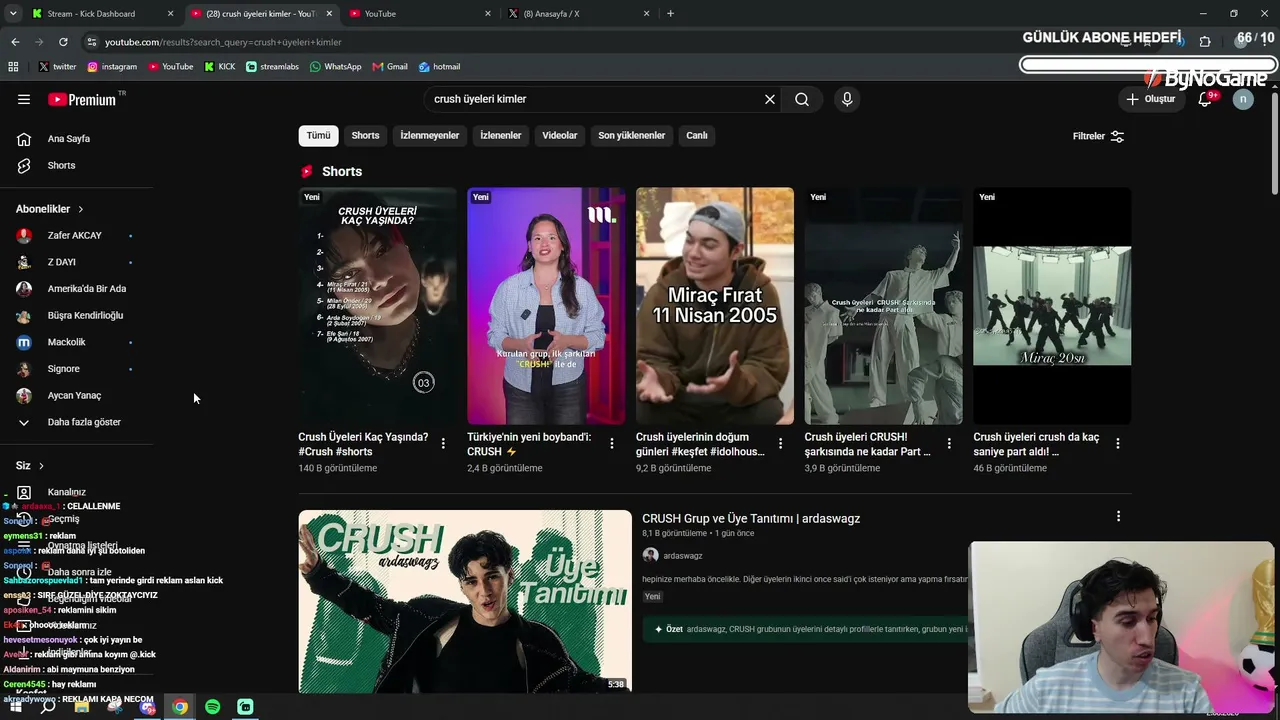Viewport: 1280px width, 720px height.
Task: Start voice search with the microphone icon
Action: tap(847, 99)
